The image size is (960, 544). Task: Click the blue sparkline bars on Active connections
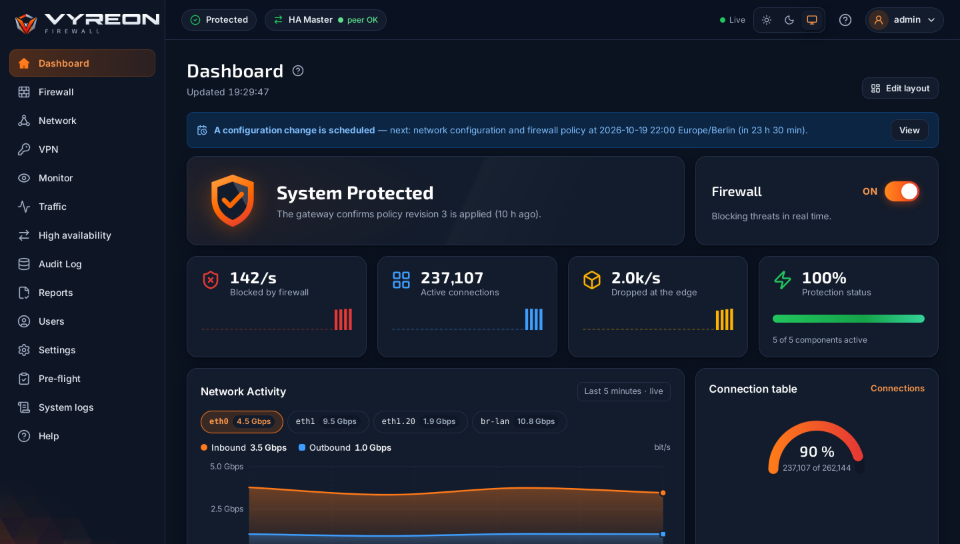pos(534,319)
